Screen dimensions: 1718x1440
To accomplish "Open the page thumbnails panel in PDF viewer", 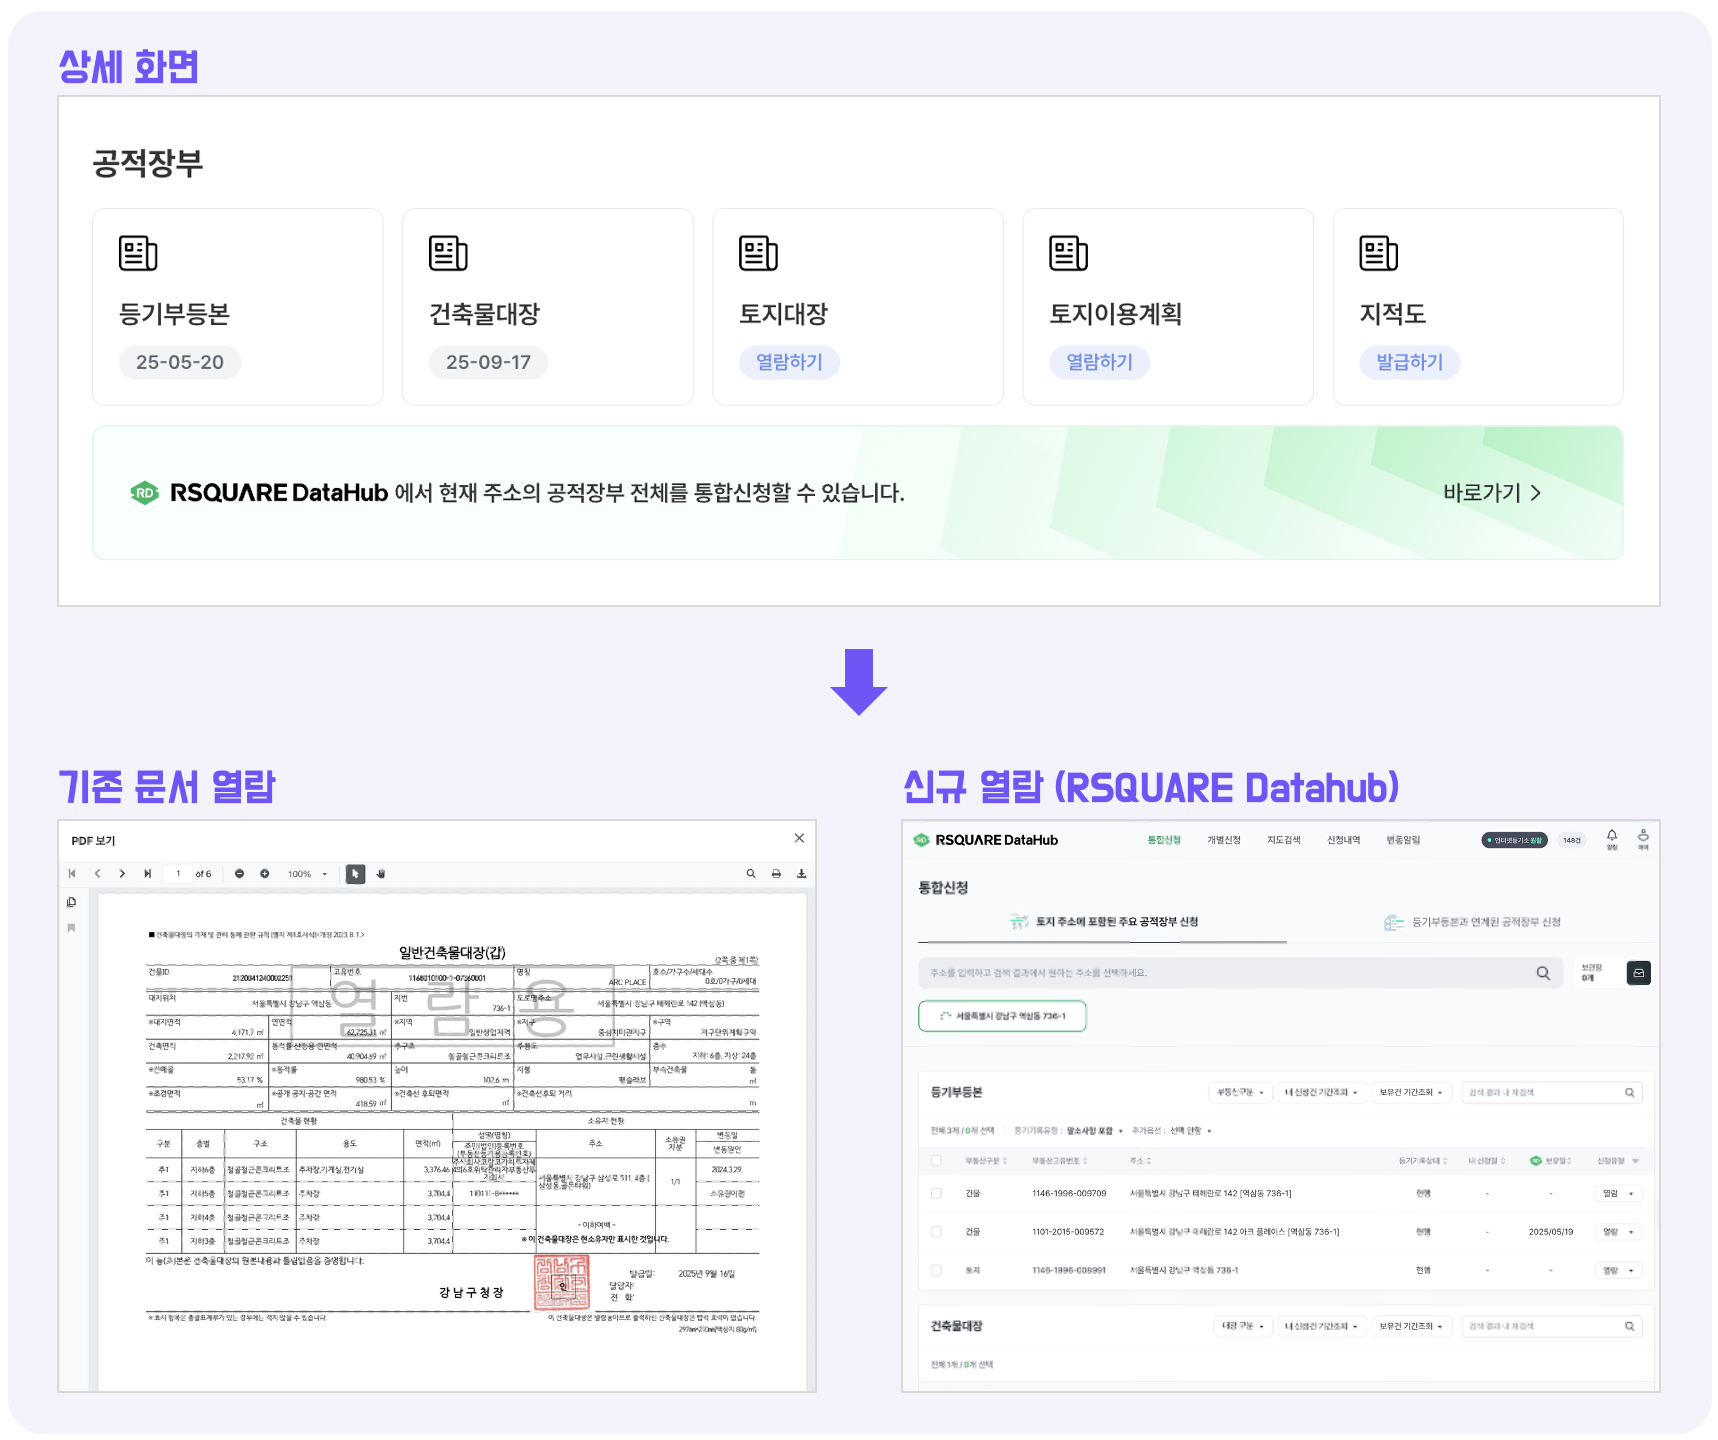I will click(71, 902).
